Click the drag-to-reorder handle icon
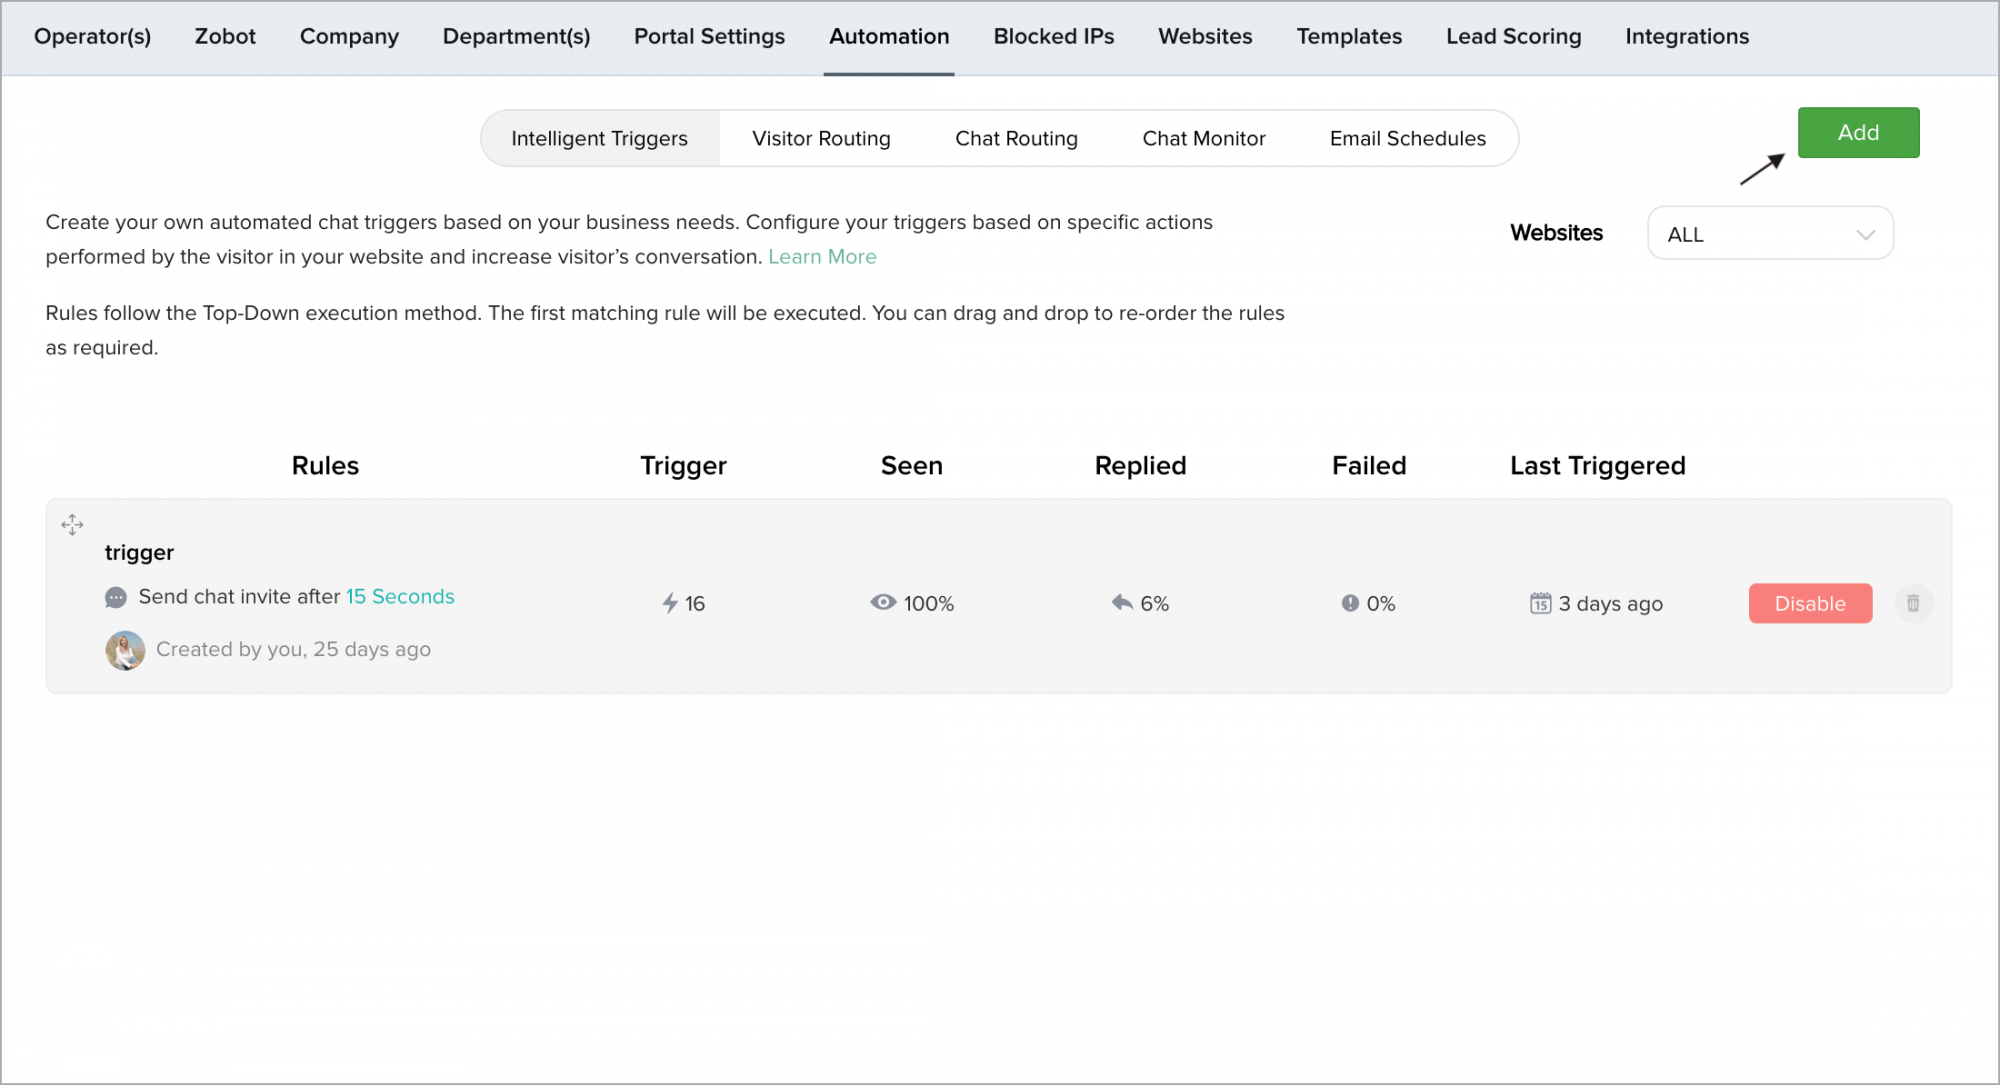2000x1085 pixels. pyautogui.click(x=72, y=525)
